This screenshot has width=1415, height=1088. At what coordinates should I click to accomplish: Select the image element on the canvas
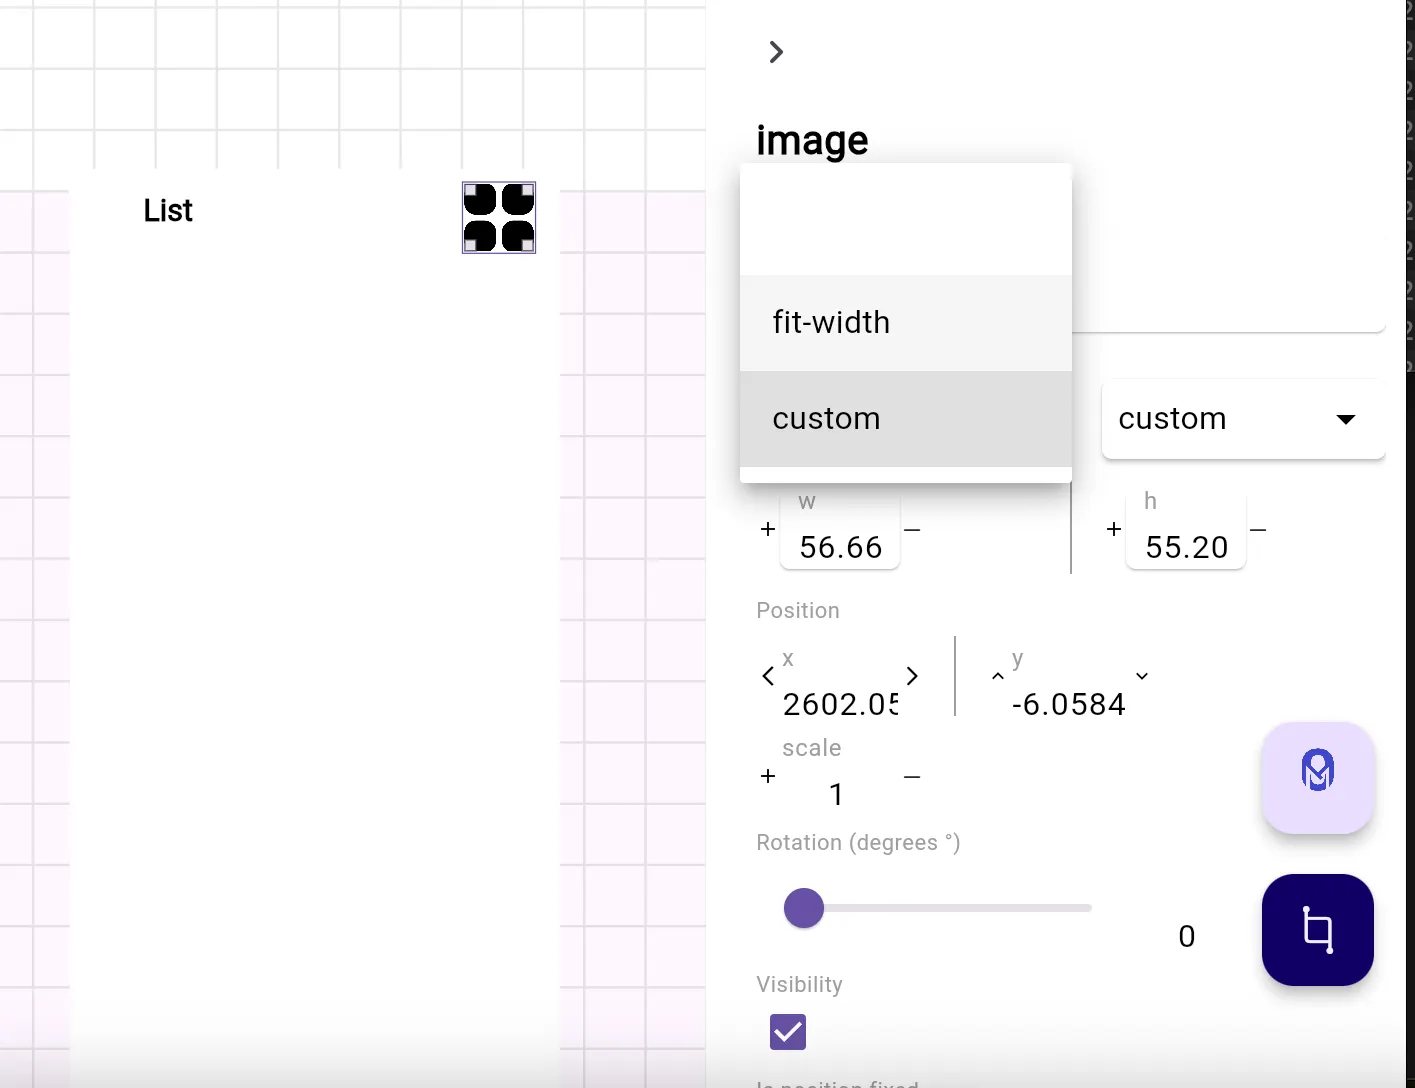point(499,218)
